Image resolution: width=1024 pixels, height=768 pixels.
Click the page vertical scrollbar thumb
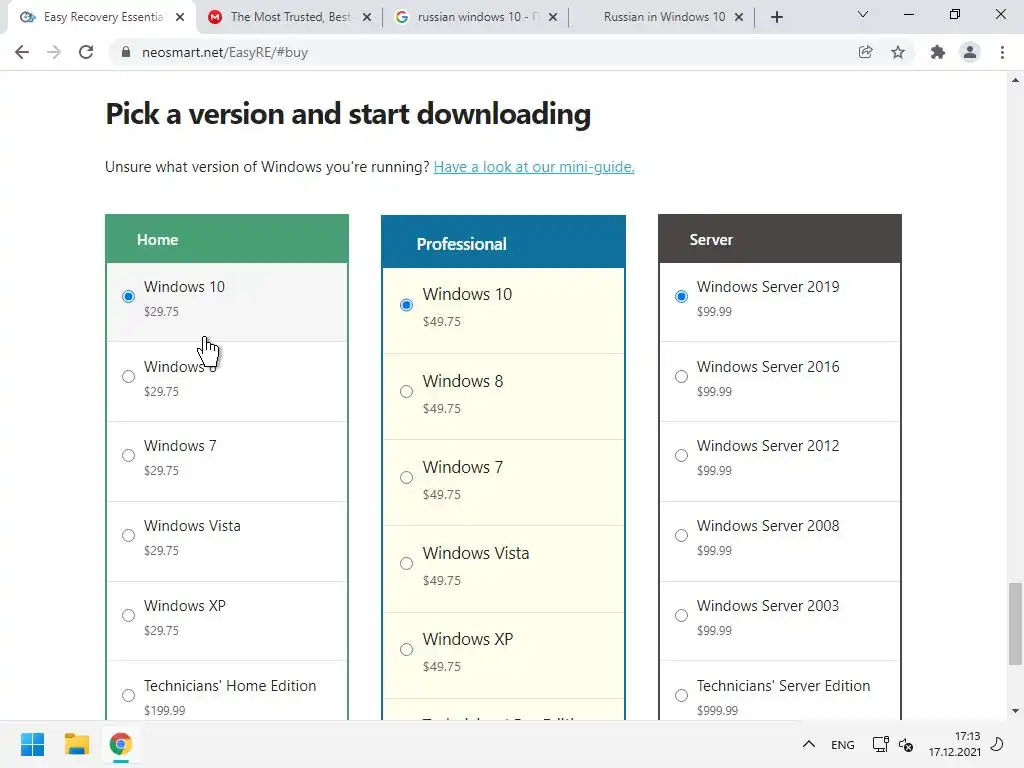pos(1015,623)
